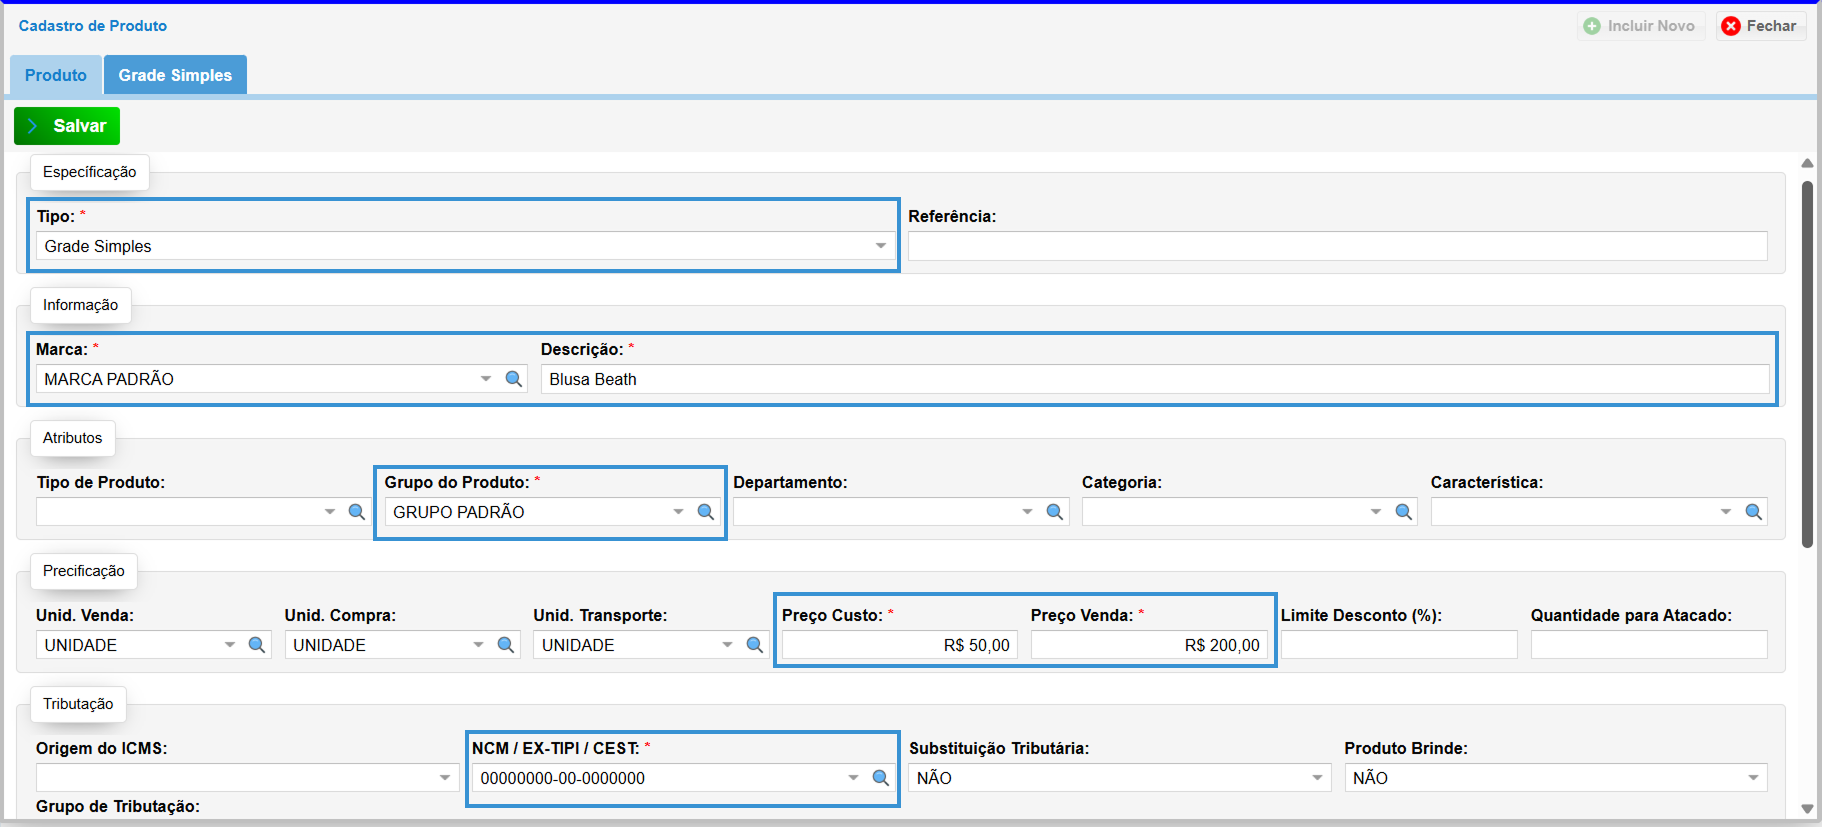Viewport: 1822px width, 827px height.
Task: Click the Fechar button
Action: point(1761,26)
